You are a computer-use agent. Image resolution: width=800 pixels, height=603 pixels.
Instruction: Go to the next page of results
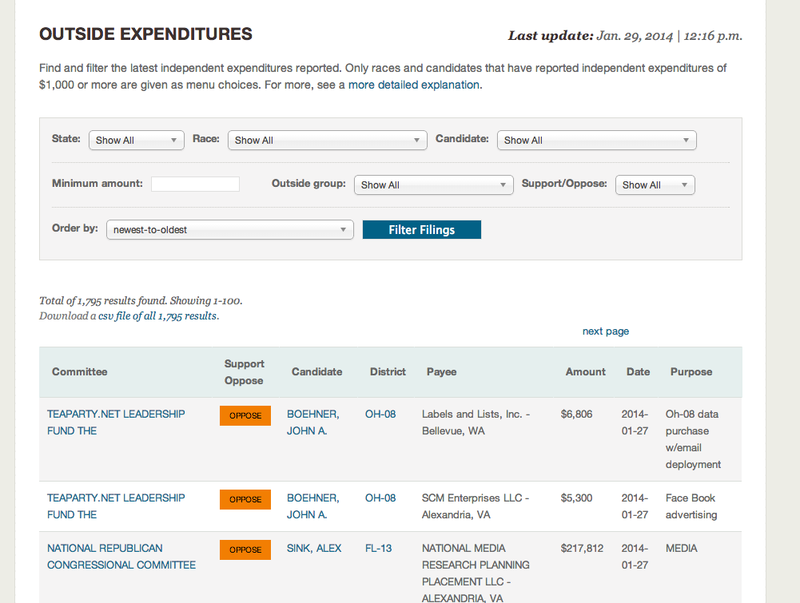[x=605, y=331]
